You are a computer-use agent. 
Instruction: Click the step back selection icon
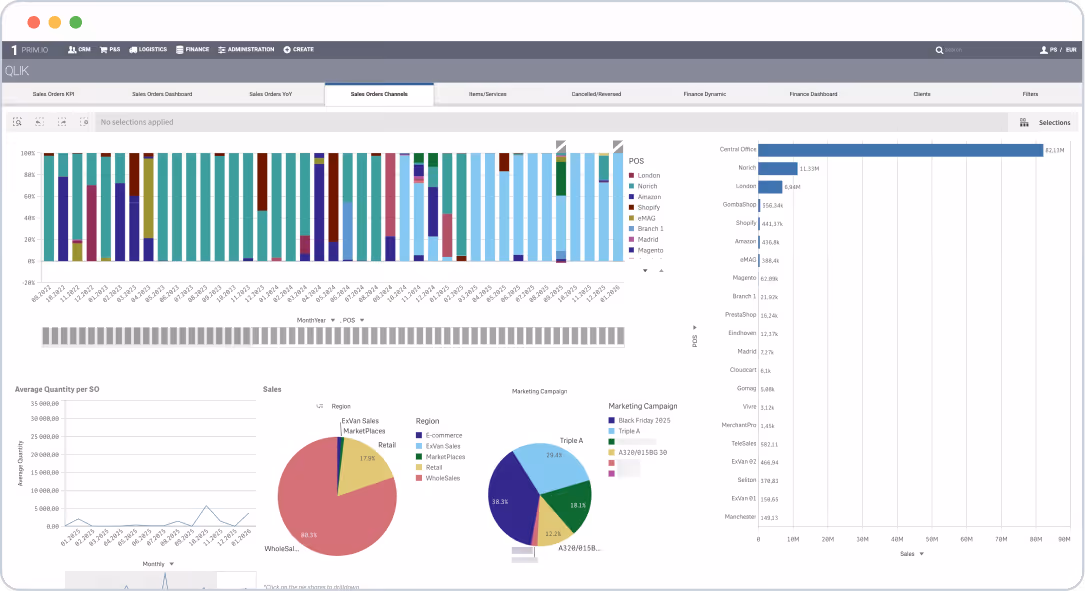click(39, 122)
